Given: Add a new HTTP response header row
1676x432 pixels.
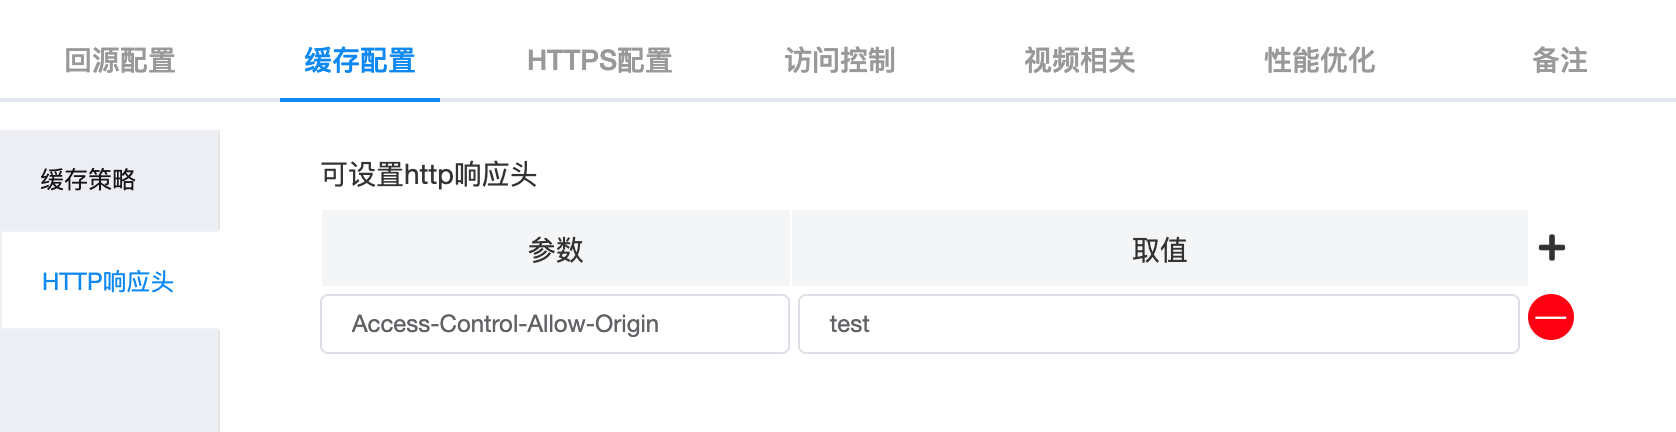Looking at the screenshot, I should point(1551,248).
